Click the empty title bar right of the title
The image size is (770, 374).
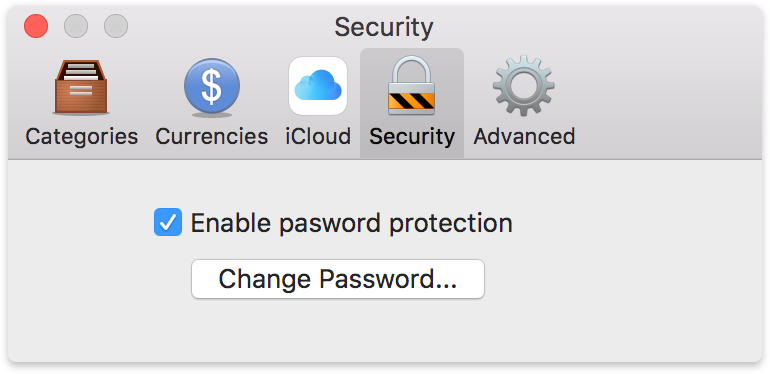coord(597,27)
